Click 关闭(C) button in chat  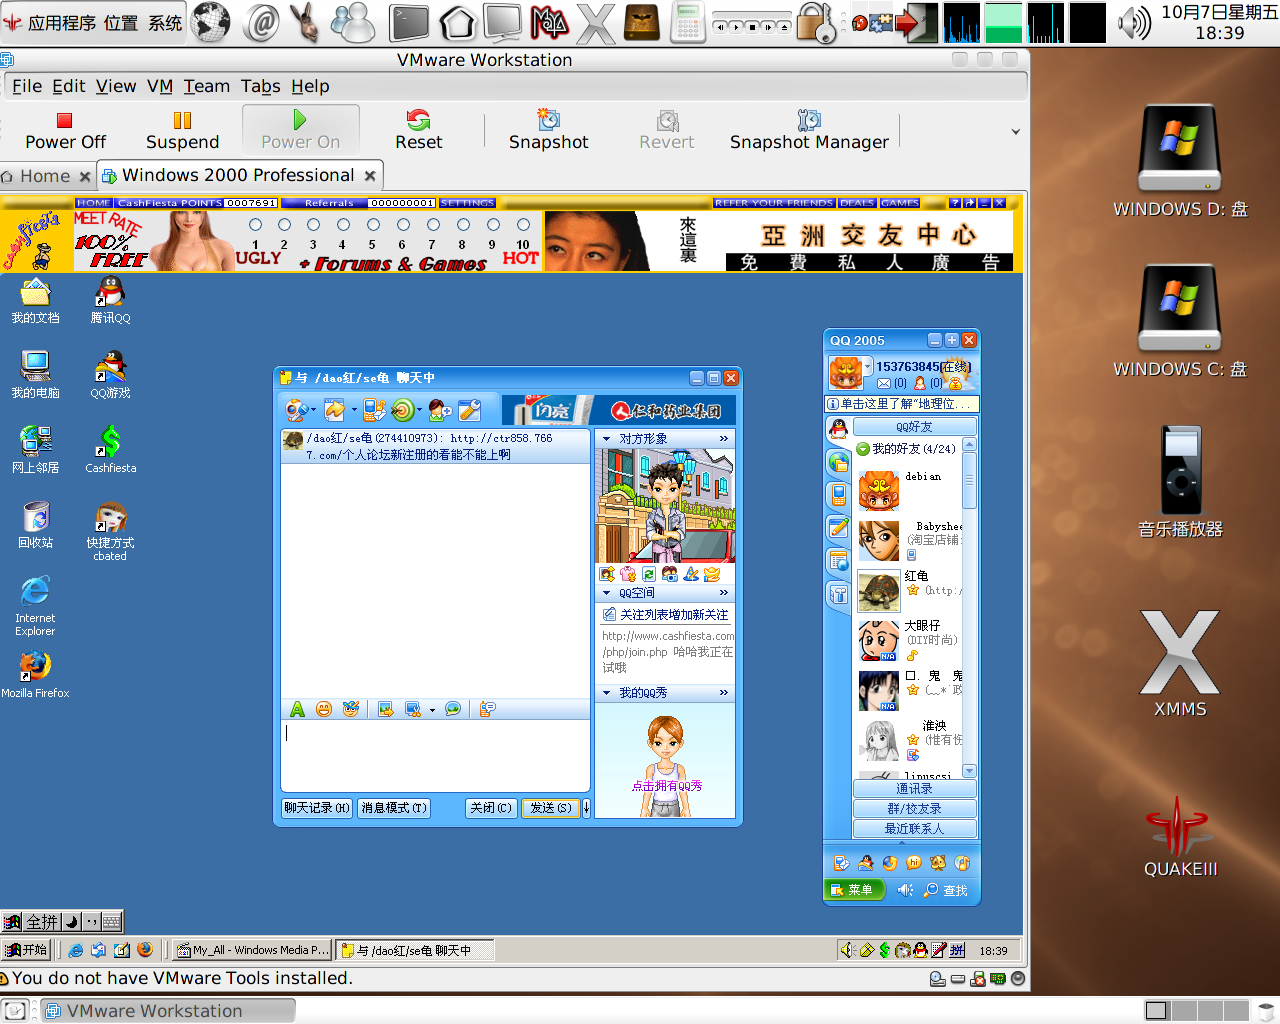click(x=491, y=808)
